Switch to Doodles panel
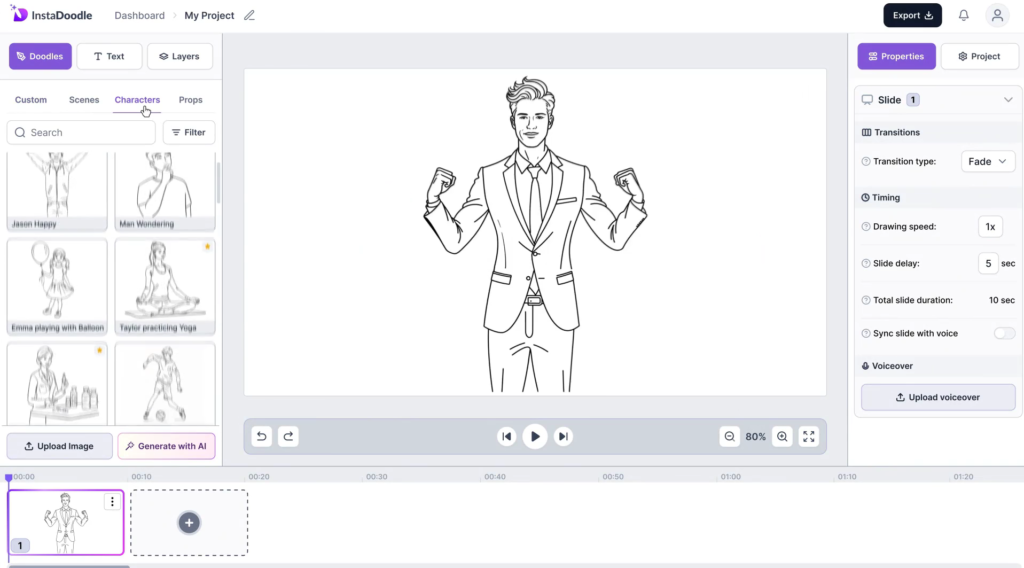This screenshot has height=568, width=1024. pyautogui.click(x=40, y=56)
